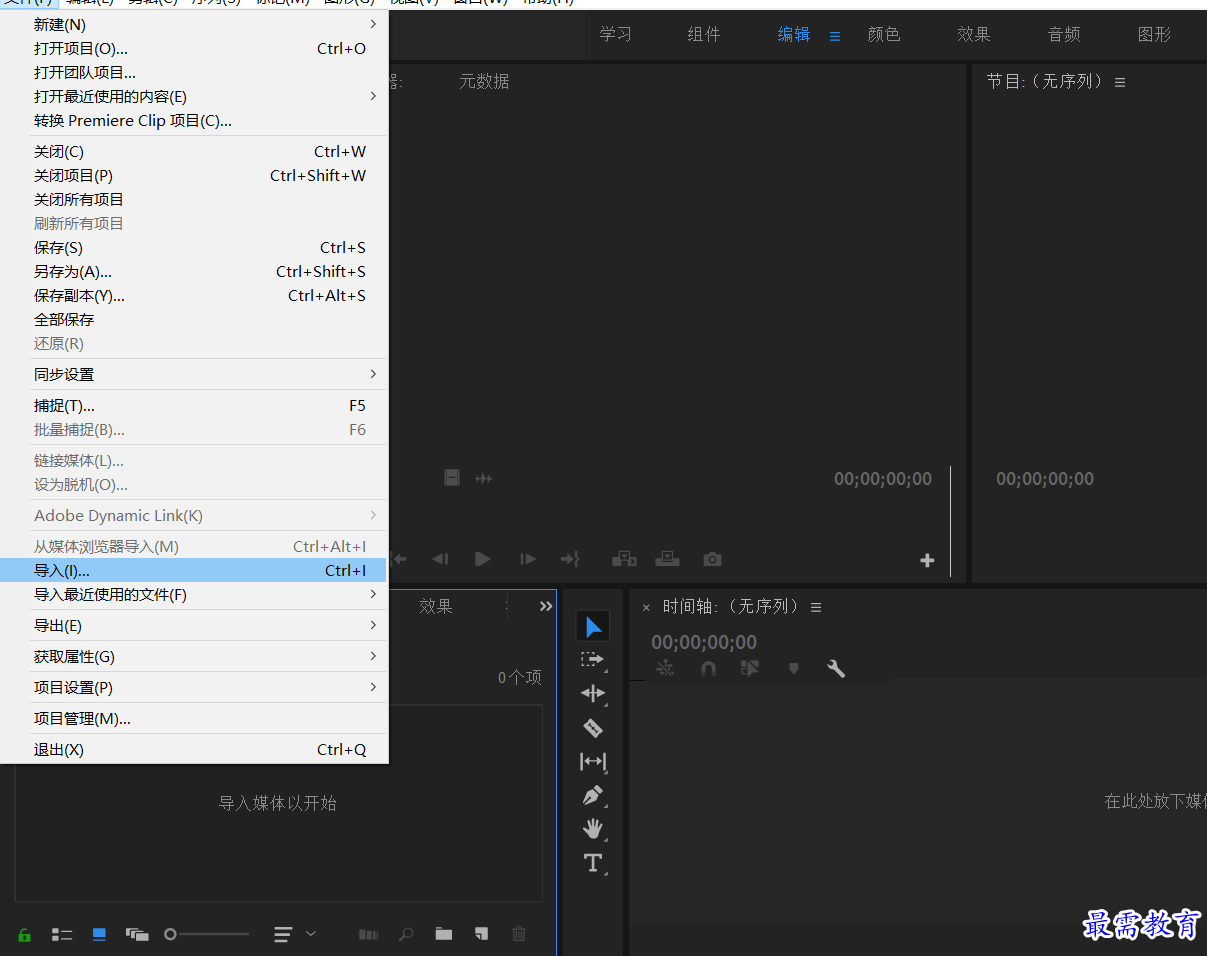
Task: Click the Find magnifier icon in project panel
Action: point(406,934)
